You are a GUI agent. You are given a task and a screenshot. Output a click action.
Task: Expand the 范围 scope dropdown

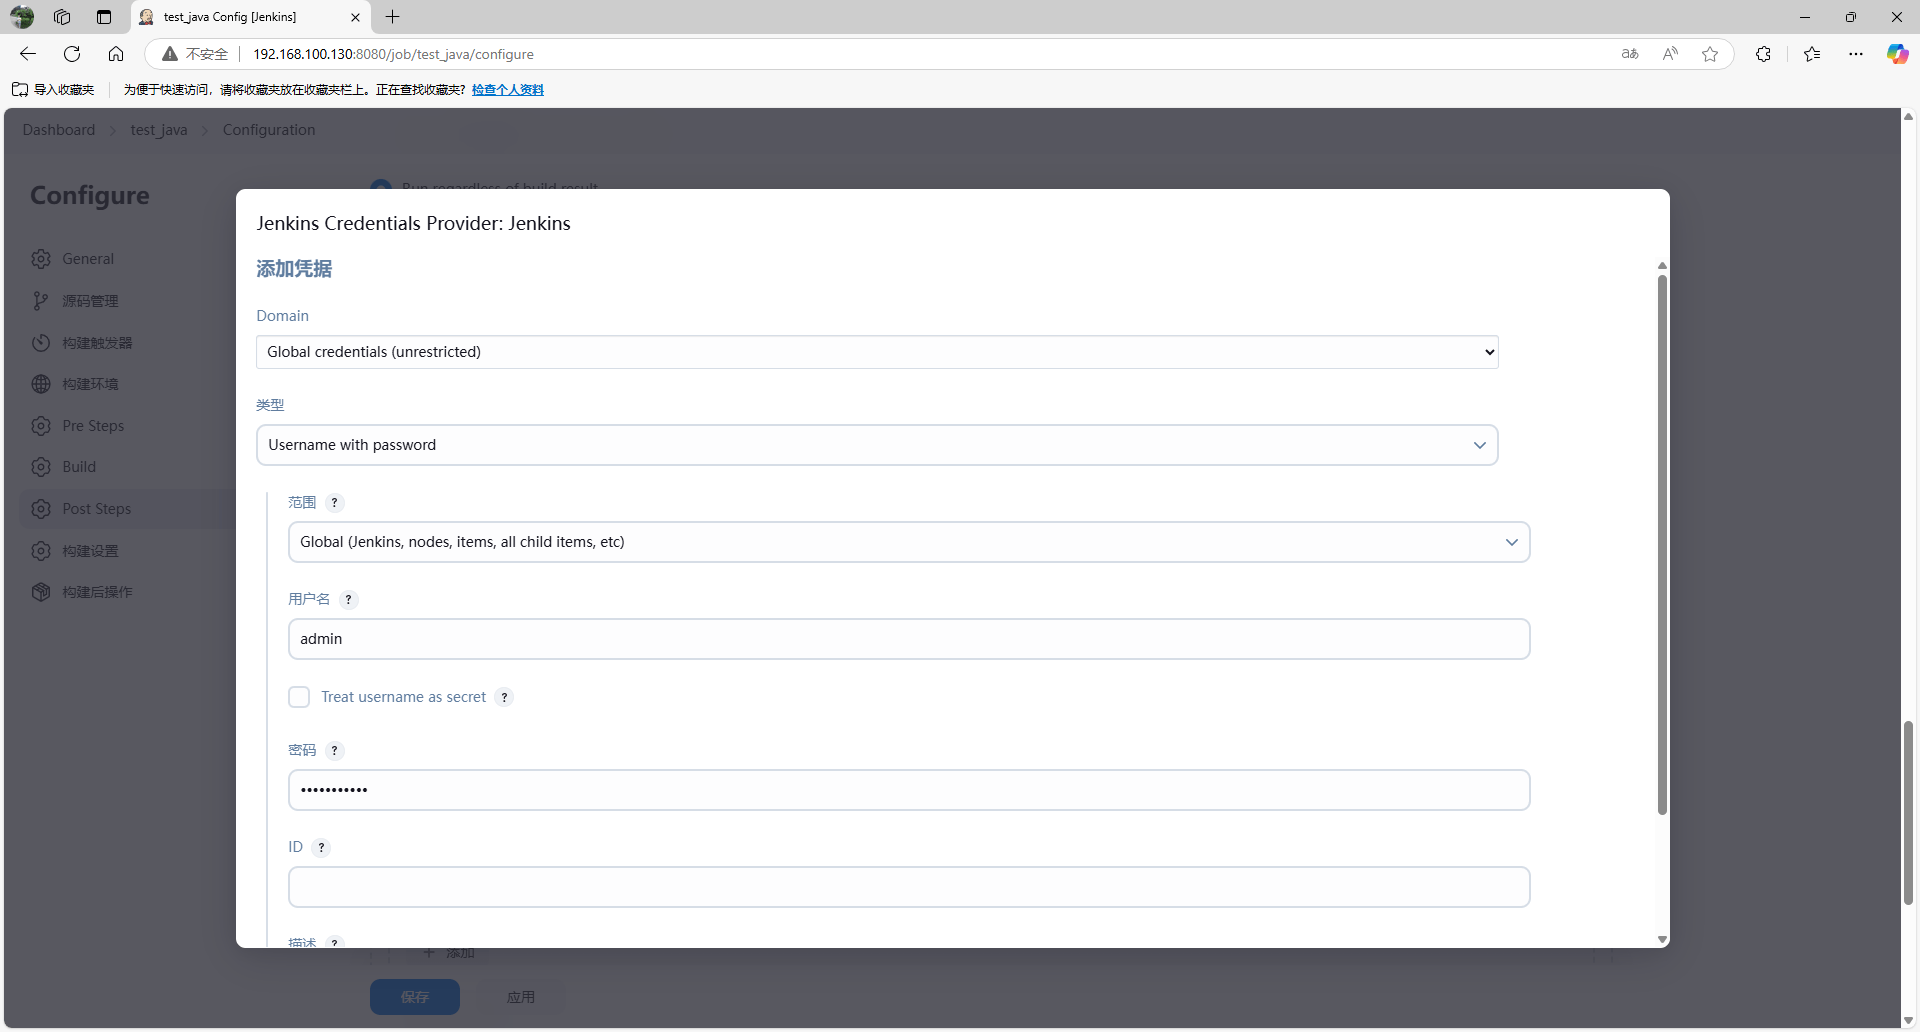[x=908, y=542]
